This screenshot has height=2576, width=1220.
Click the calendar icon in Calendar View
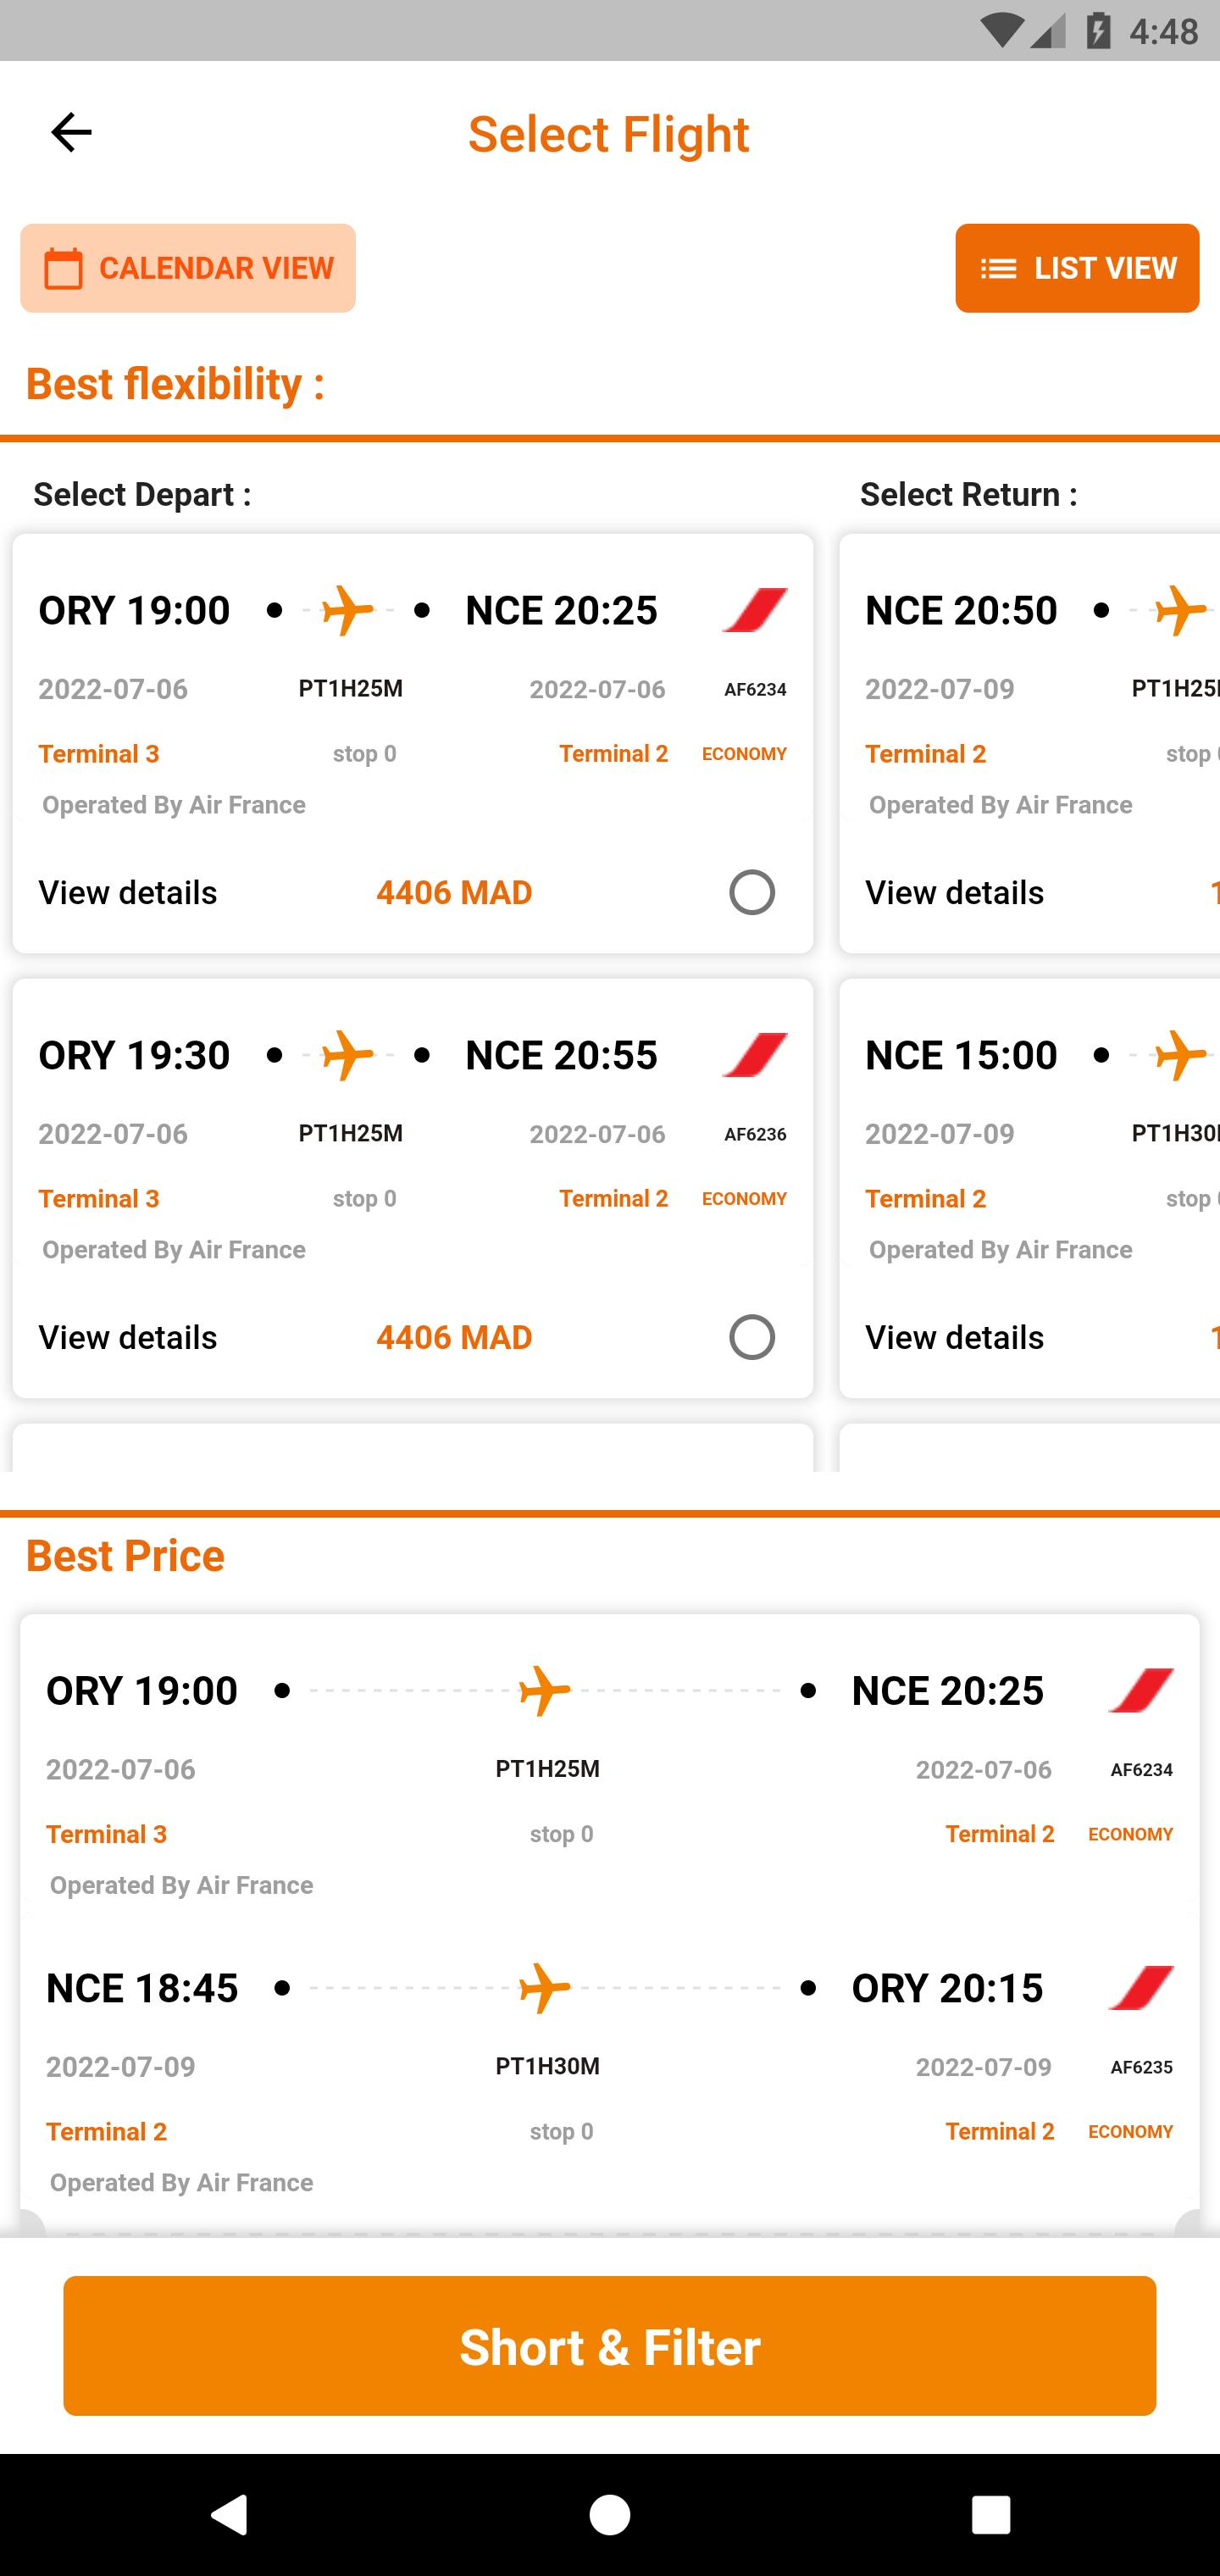point(64,268)
